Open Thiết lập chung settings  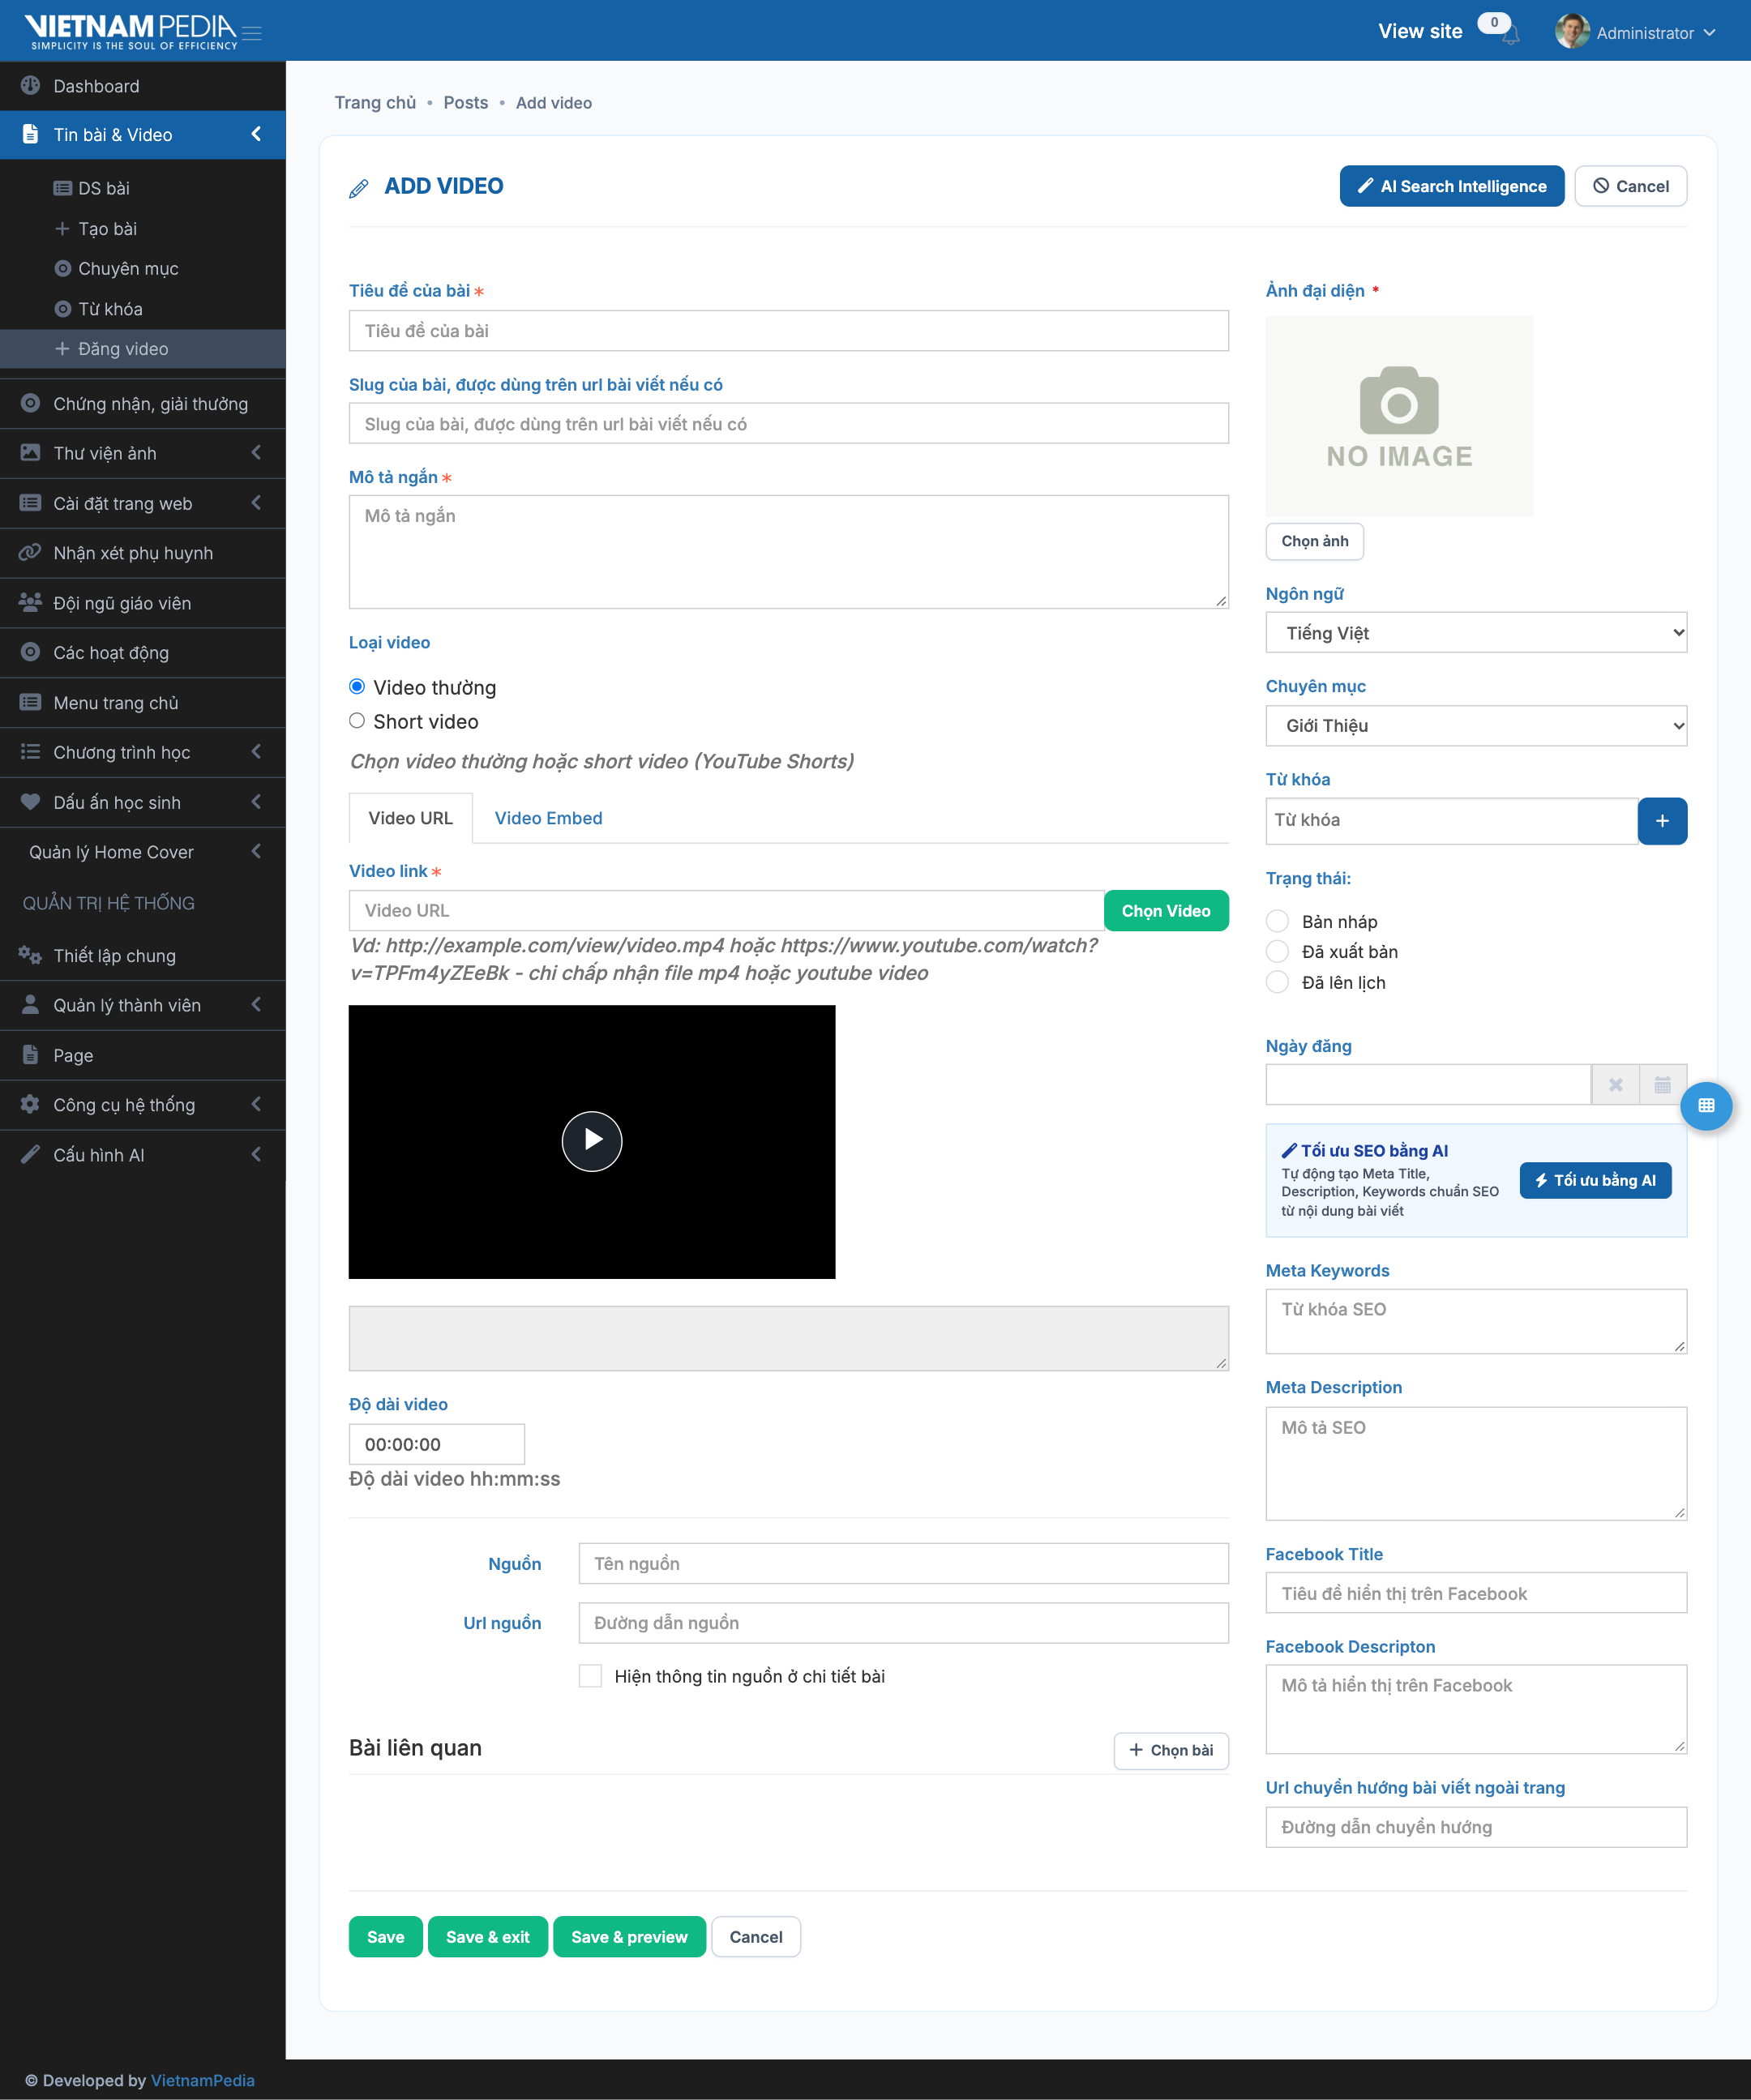143,956
